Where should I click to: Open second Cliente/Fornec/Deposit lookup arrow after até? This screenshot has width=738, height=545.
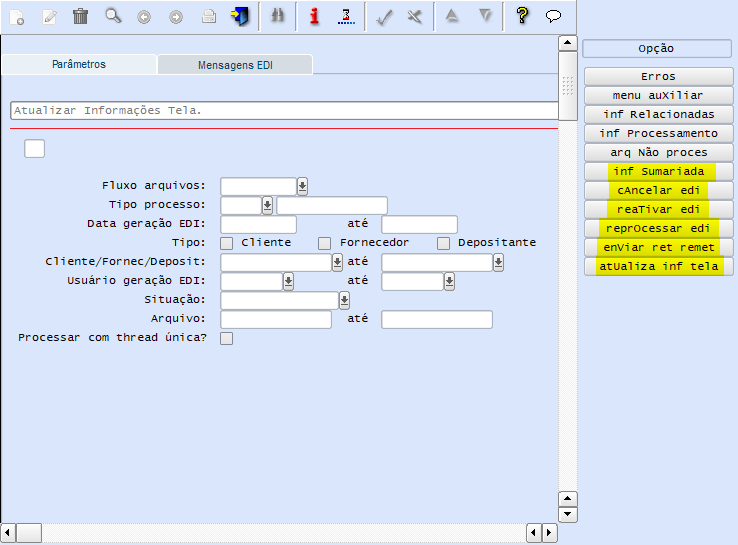tap(498, 262)
